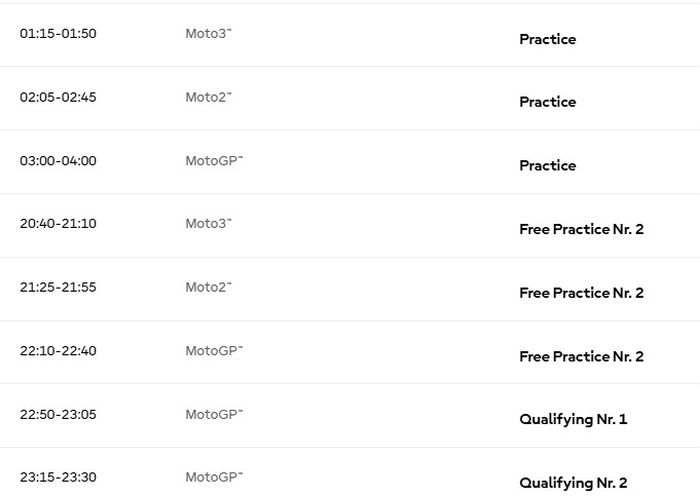Click Moto3 Free Practice Nr. 2 label

pyautogui.click(x=581, y=229)
